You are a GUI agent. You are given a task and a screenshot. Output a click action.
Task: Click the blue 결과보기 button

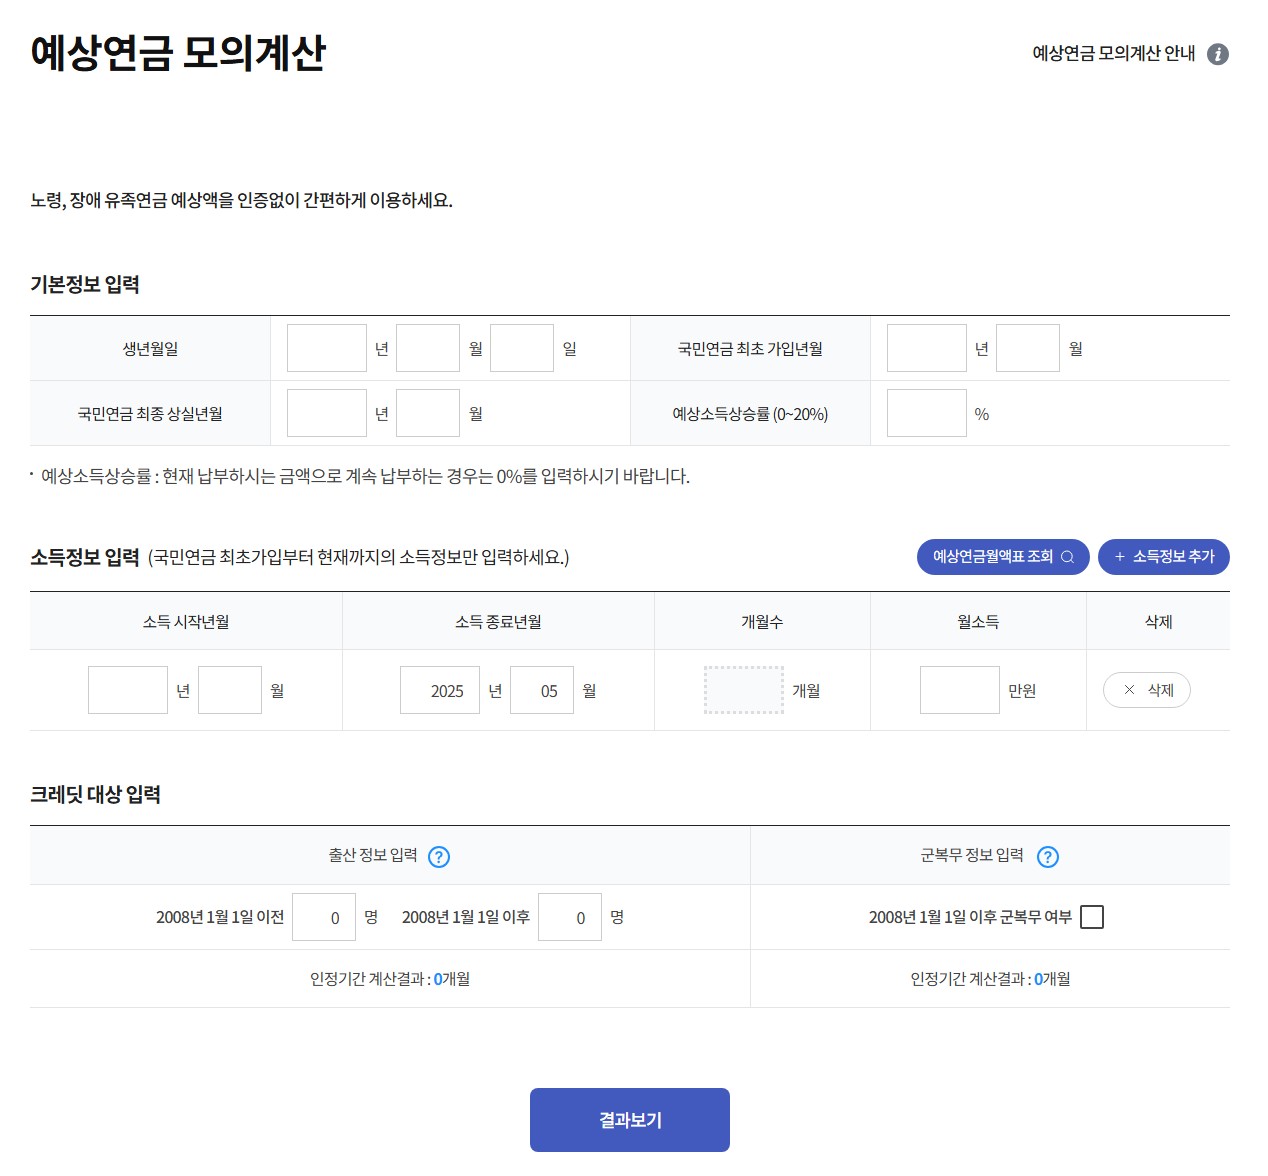[x=629, y=1119]
